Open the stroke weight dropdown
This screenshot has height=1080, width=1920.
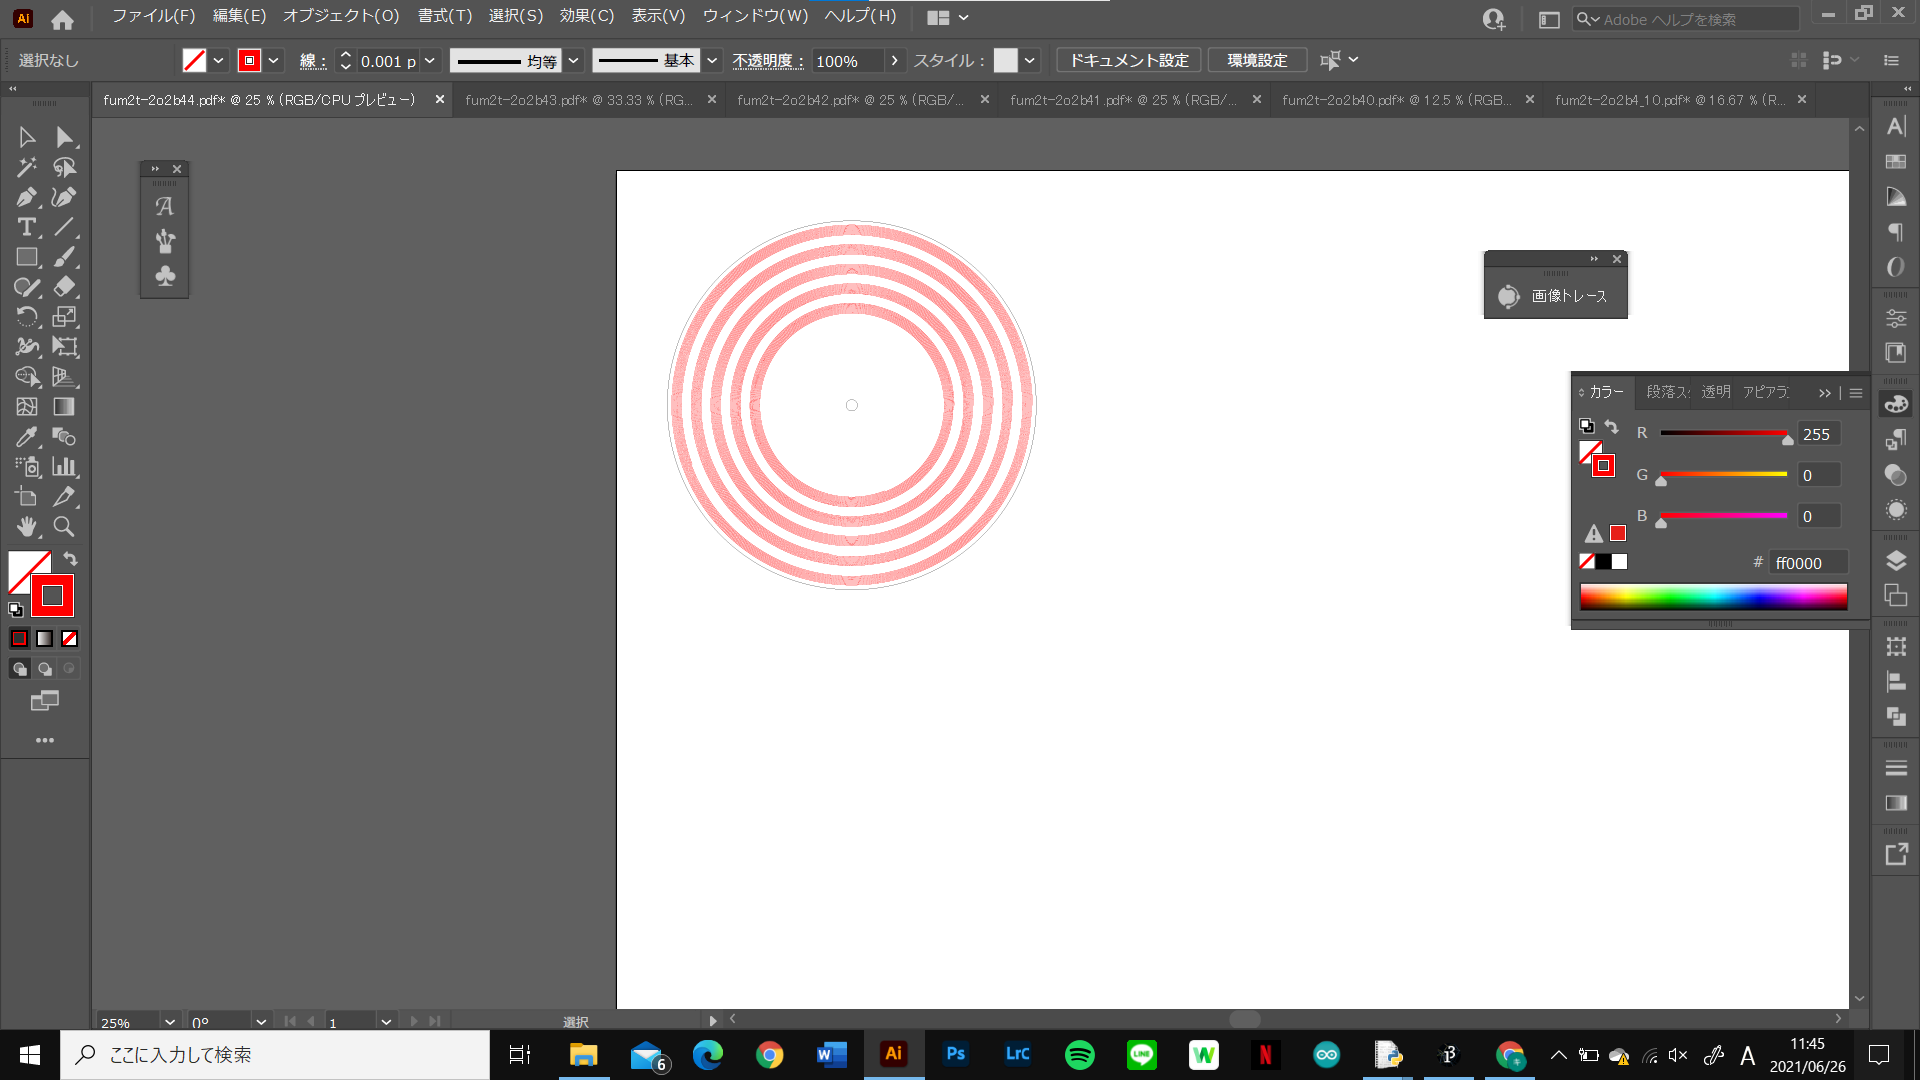click(x=430, y=61)
